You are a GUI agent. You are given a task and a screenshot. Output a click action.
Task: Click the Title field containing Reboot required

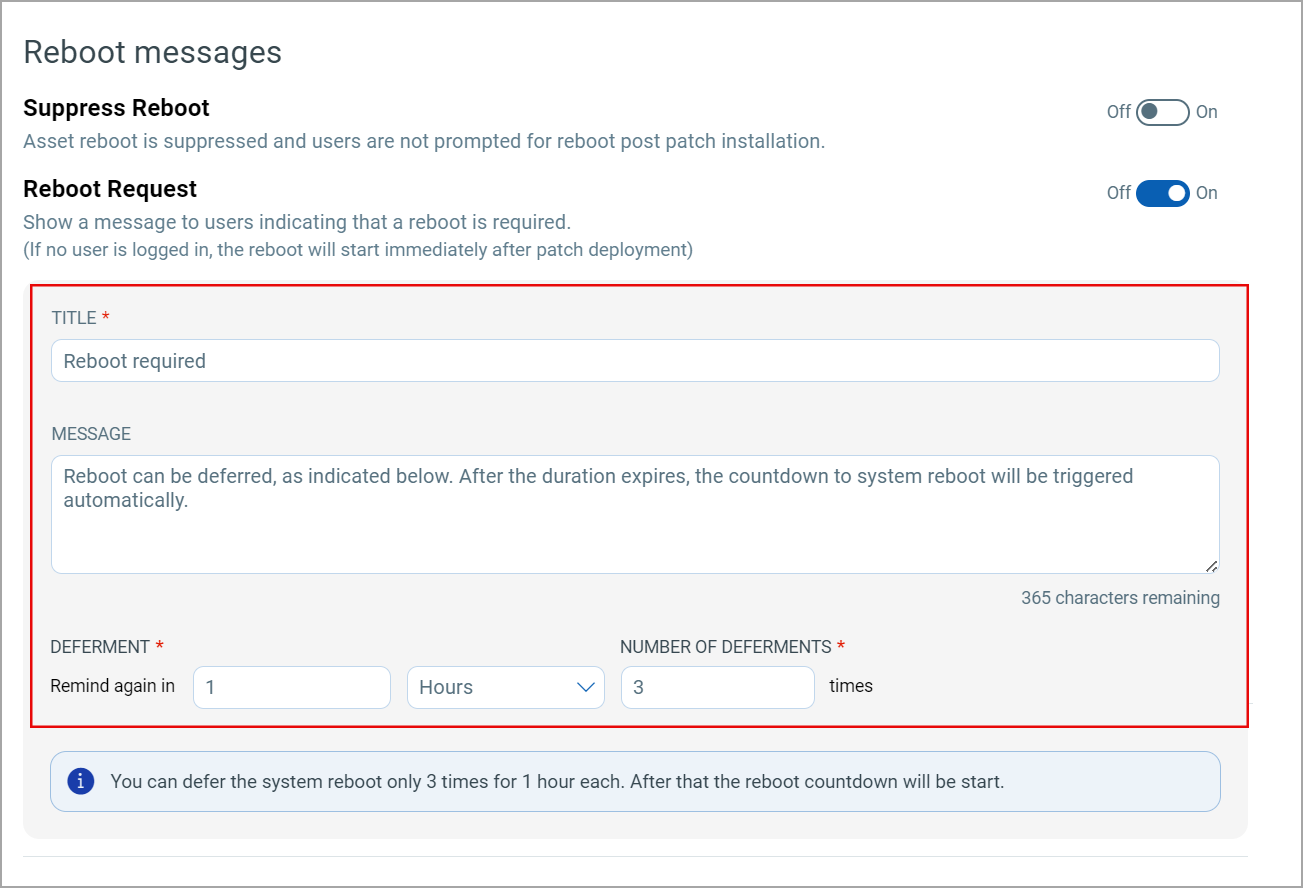coord(635,360)
